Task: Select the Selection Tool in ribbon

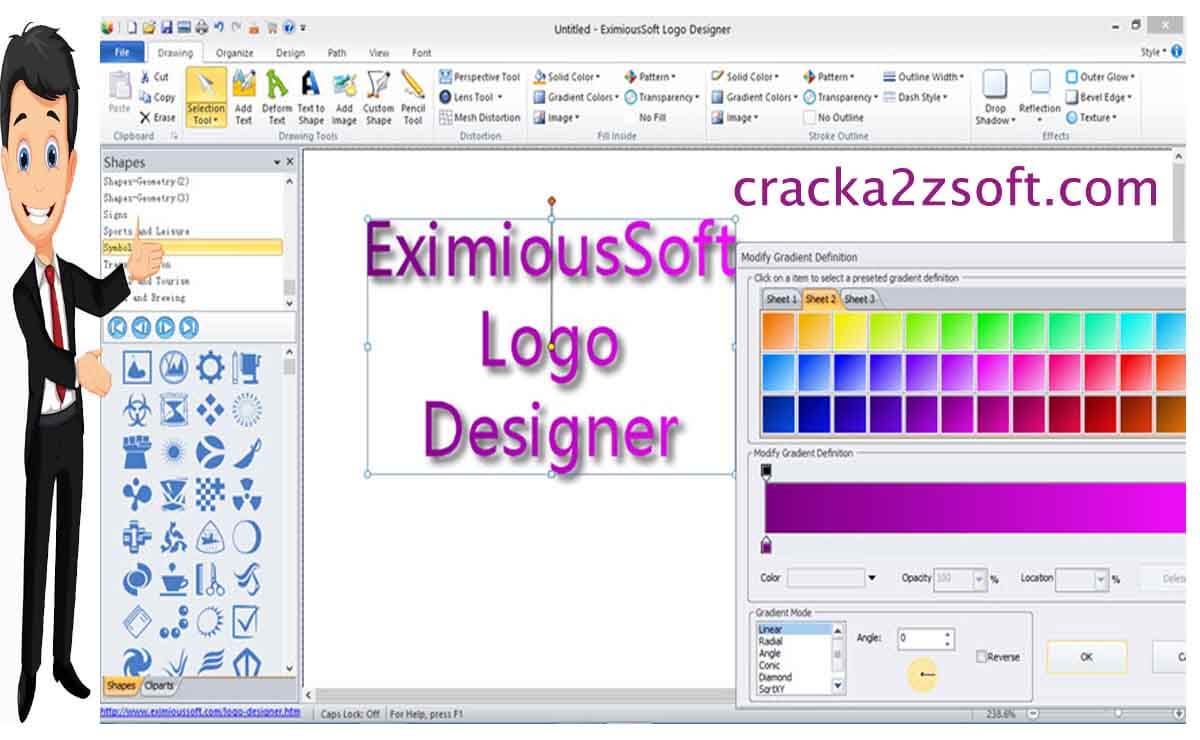Action: [207, 98]
